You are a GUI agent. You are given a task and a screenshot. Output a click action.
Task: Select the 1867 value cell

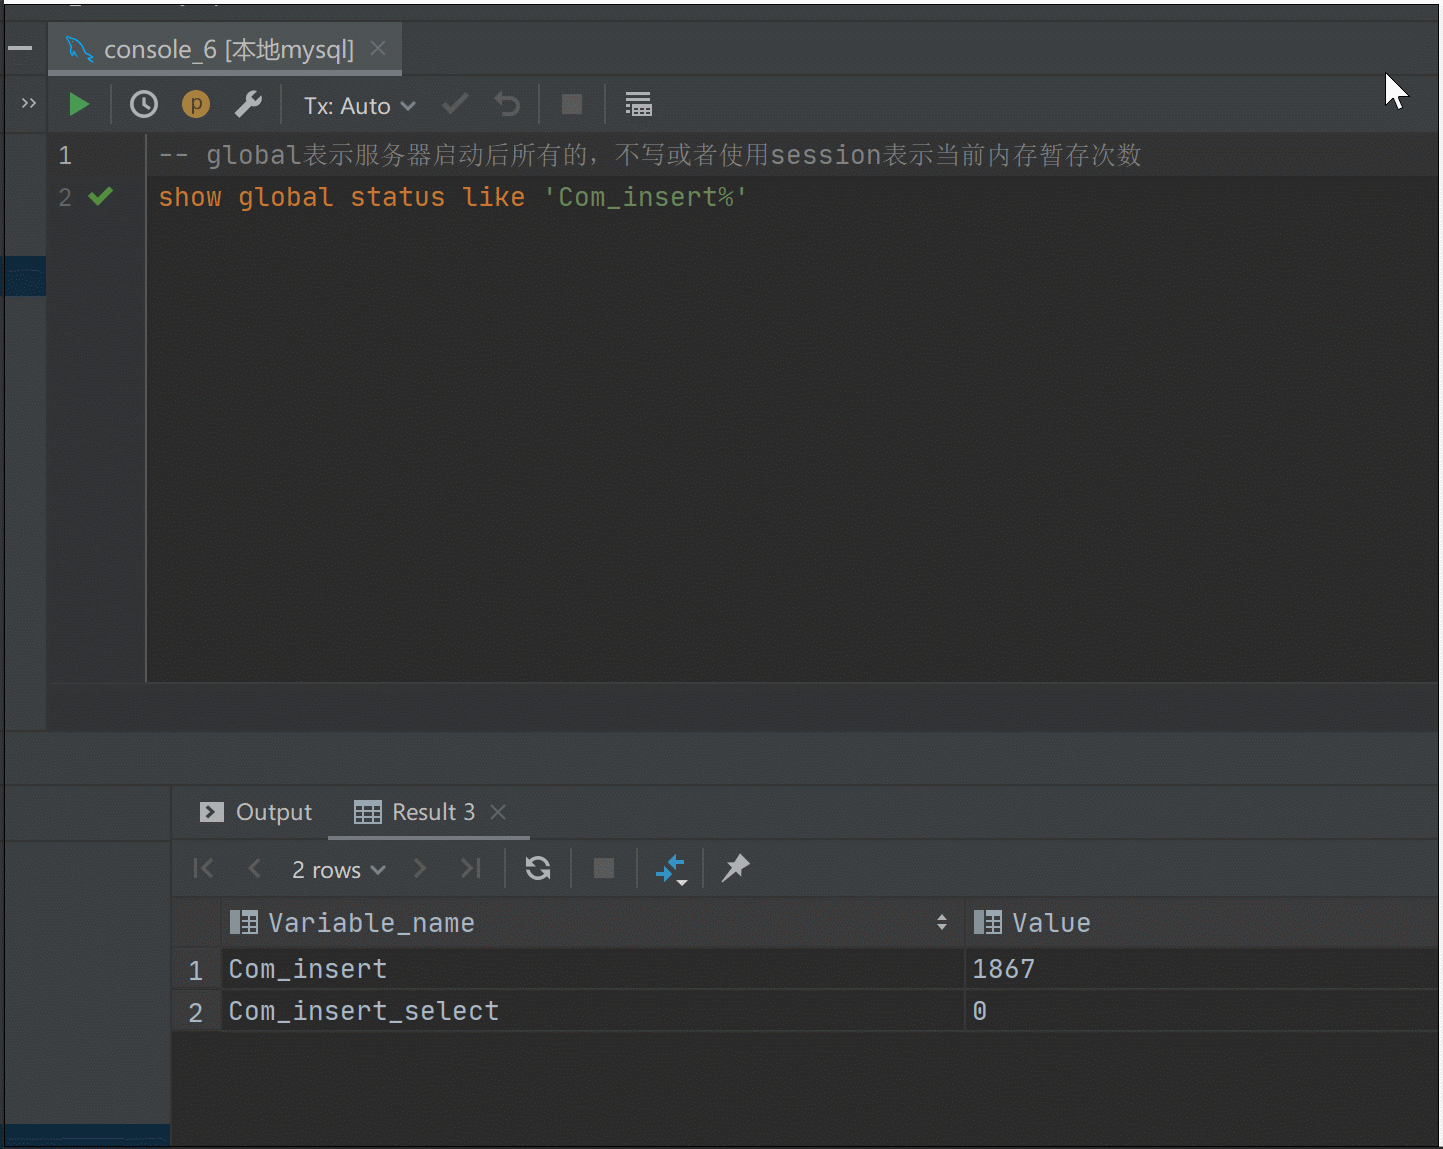[1202, 969]
